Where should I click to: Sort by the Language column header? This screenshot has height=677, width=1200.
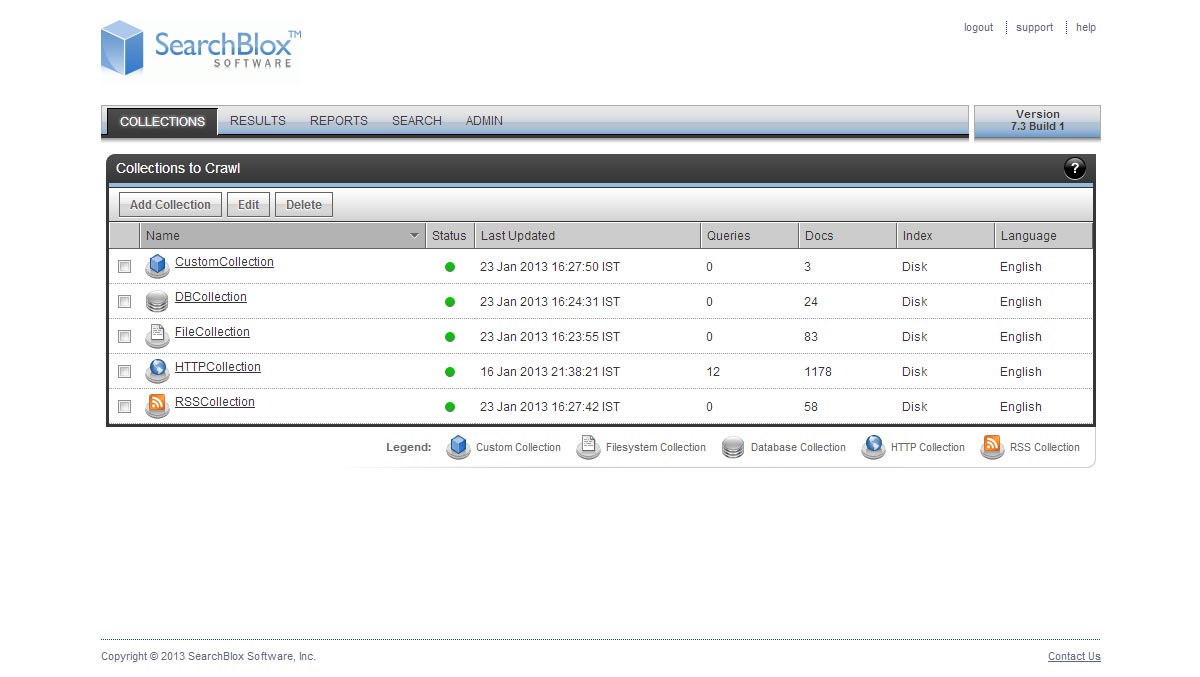[x=1043, y=236]
